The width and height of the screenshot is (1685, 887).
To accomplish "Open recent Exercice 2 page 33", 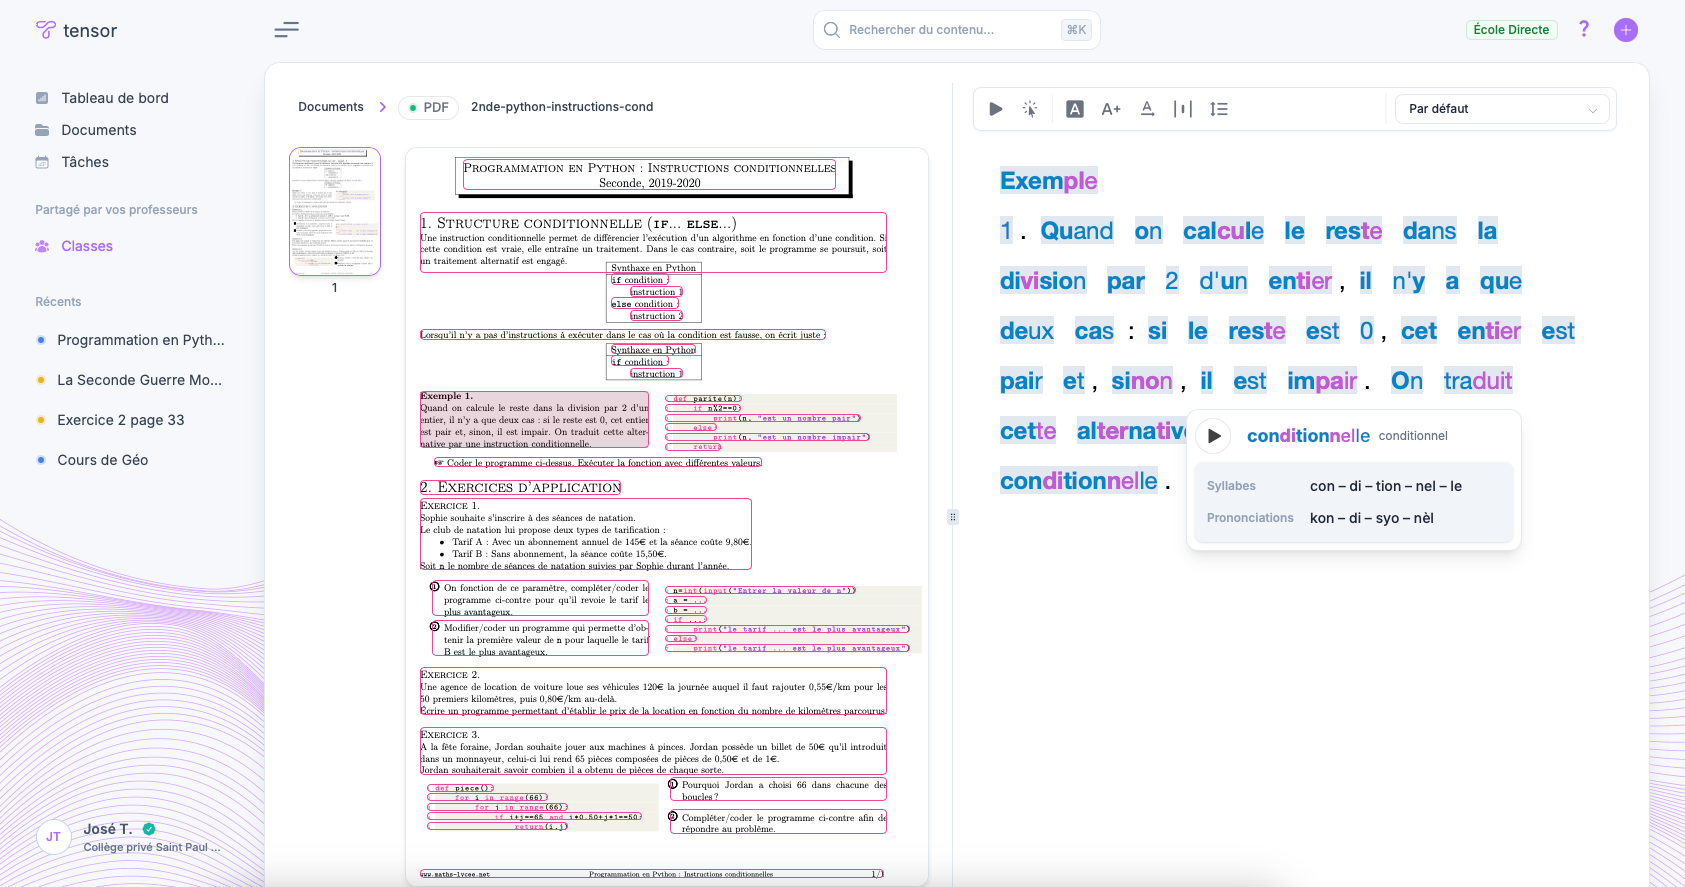I will [121, 420].
